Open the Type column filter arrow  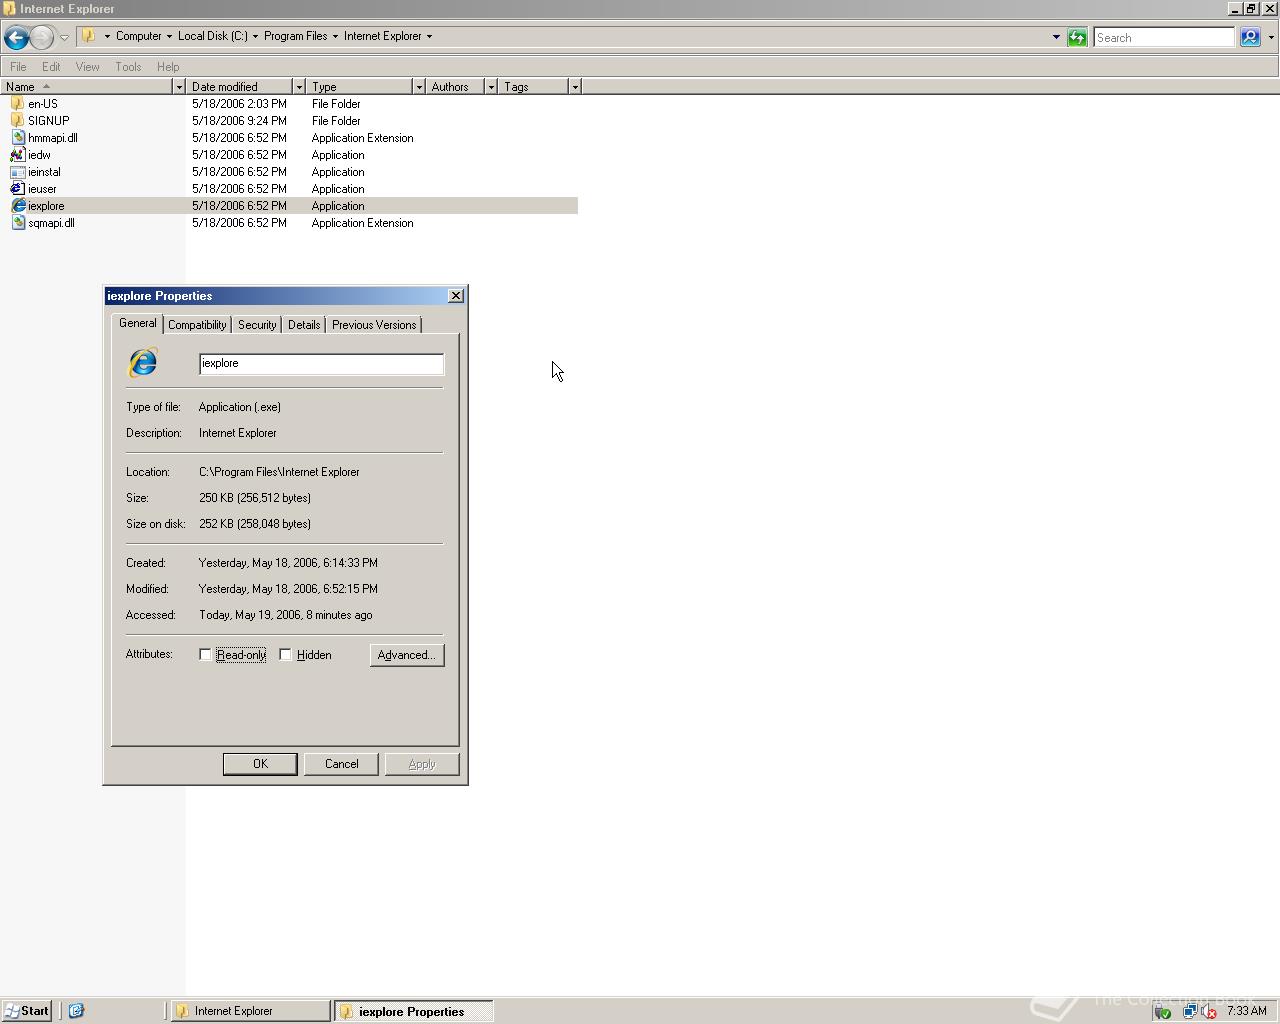pos(419,87)
